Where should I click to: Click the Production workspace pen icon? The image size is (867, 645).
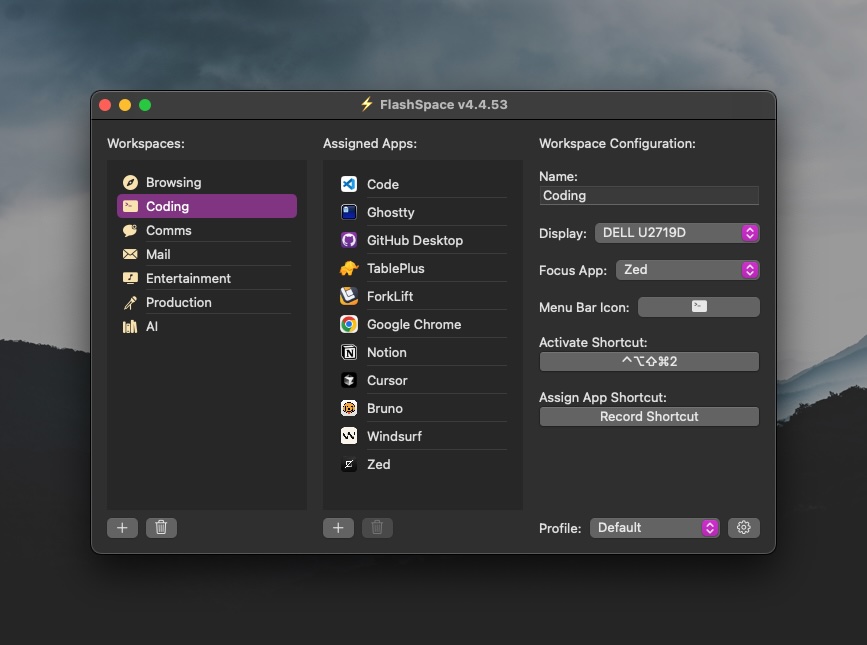tap(130, 302)
